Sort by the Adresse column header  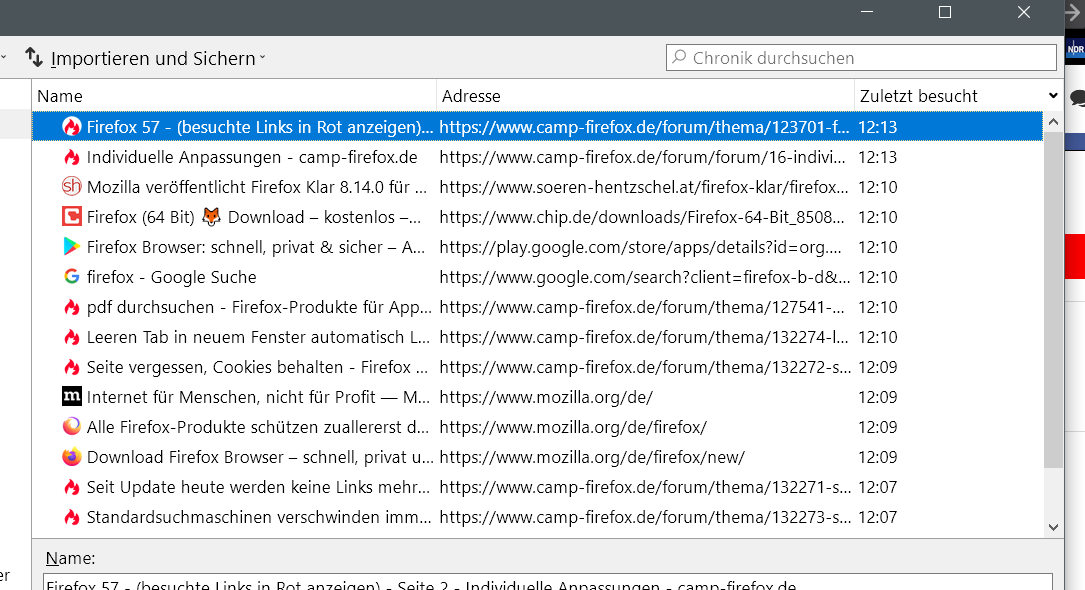[x=645, y=95]
